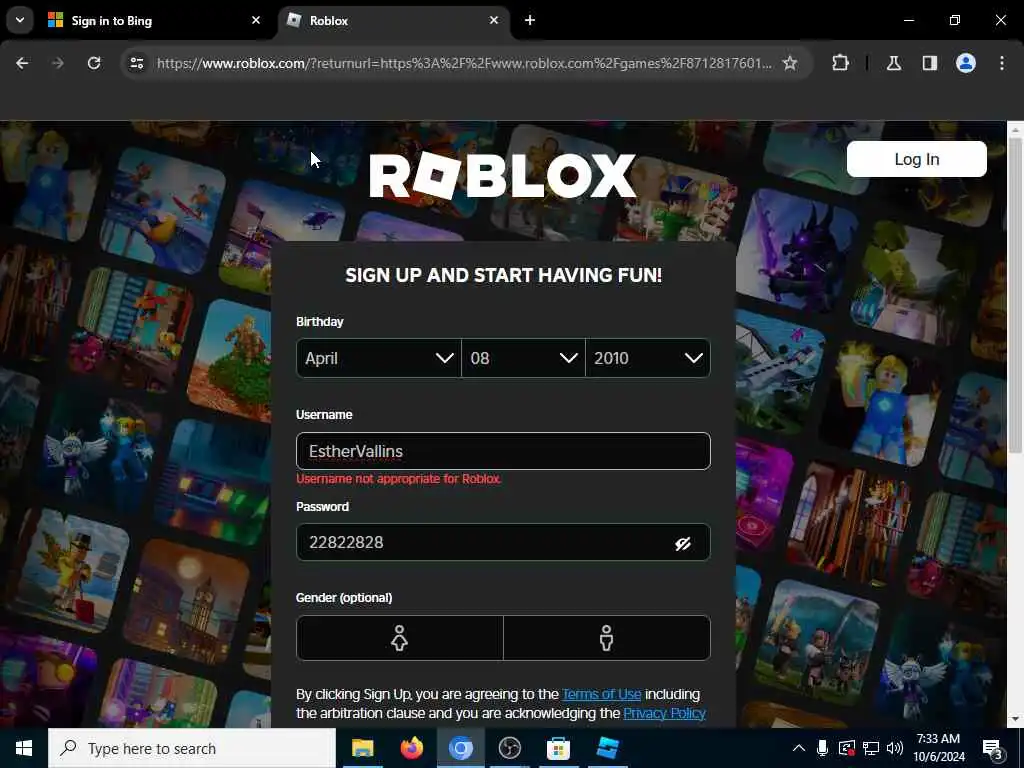Open the birthday day dropdown showing 08

(523, 358)
